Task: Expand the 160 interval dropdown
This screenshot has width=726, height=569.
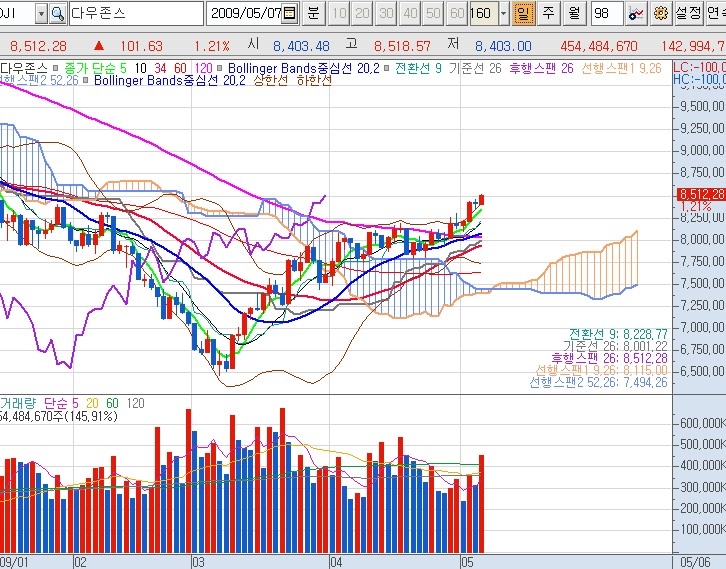Action: coord(501,14)
